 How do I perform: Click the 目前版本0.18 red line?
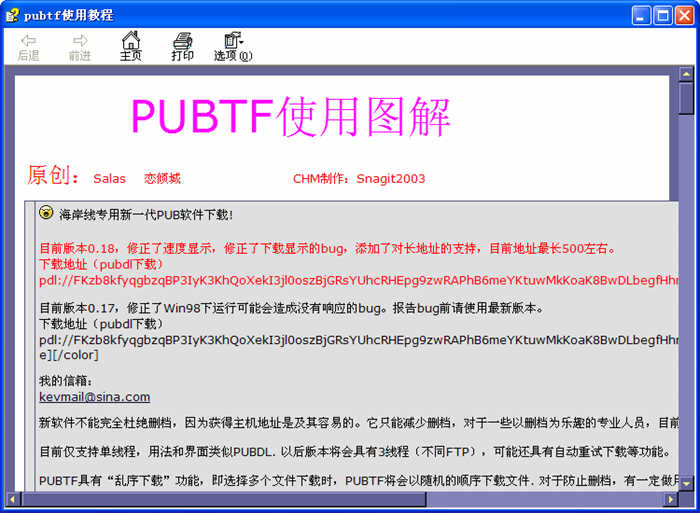tap(327, 248)
